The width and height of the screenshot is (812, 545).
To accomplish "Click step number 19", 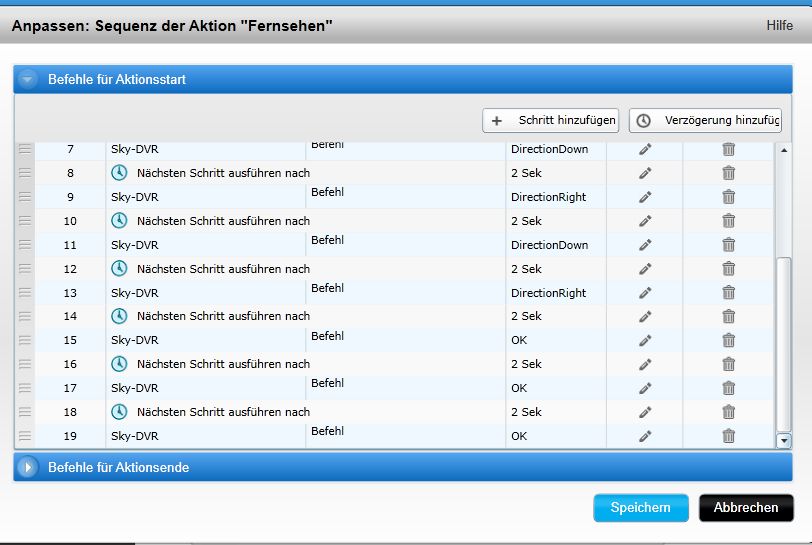I will pyautogui.click(x=70, y=436).
